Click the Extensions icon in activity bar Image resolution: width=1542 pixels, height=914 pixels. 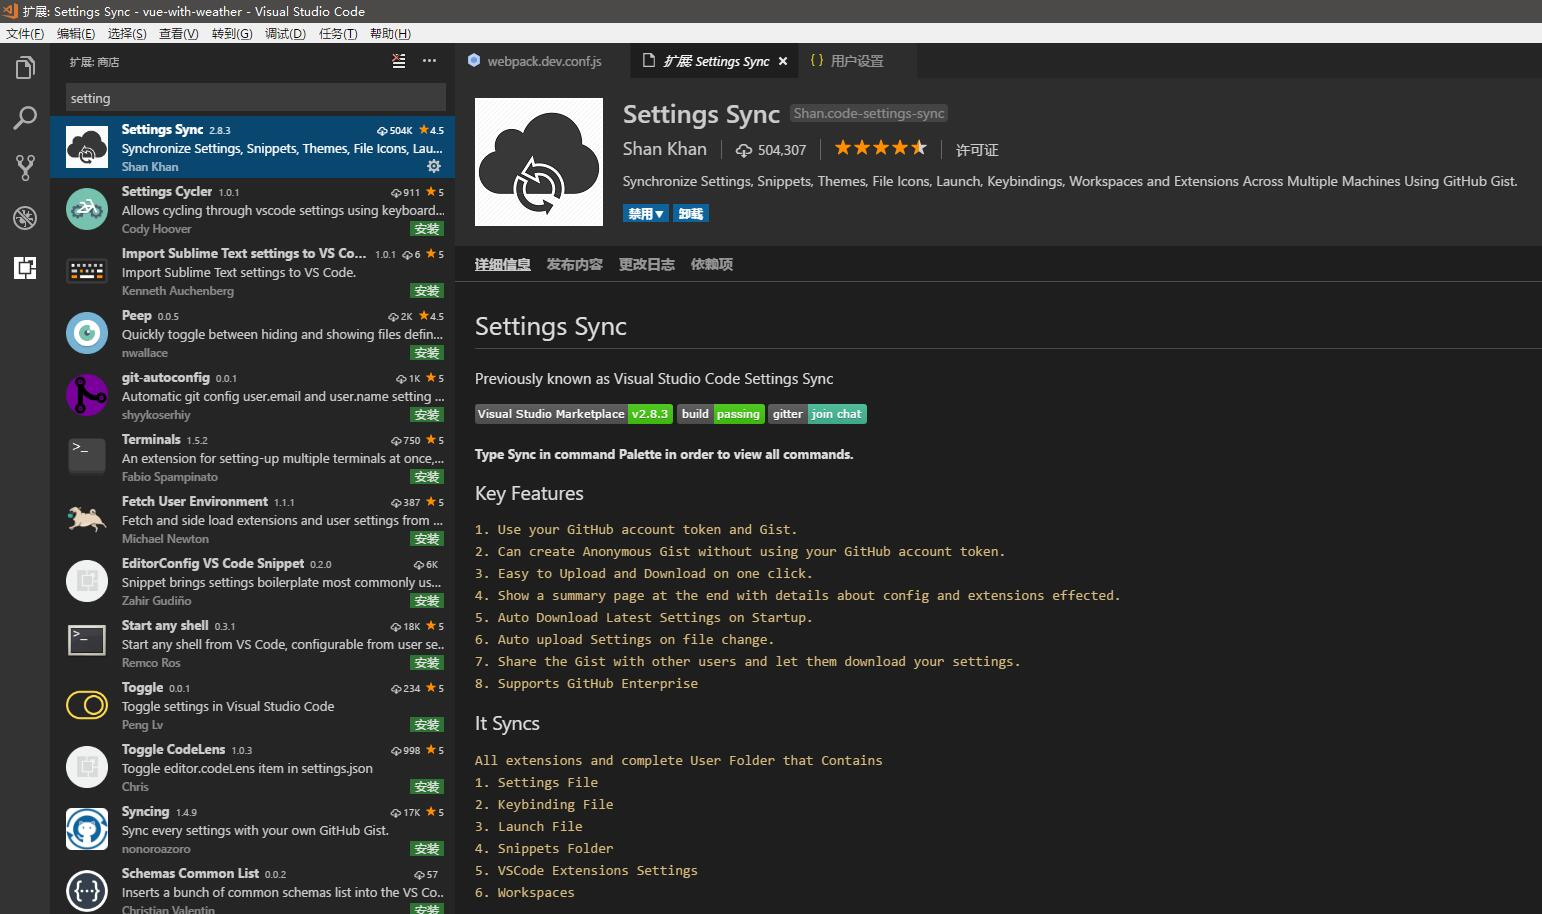[x=25, y=267]
